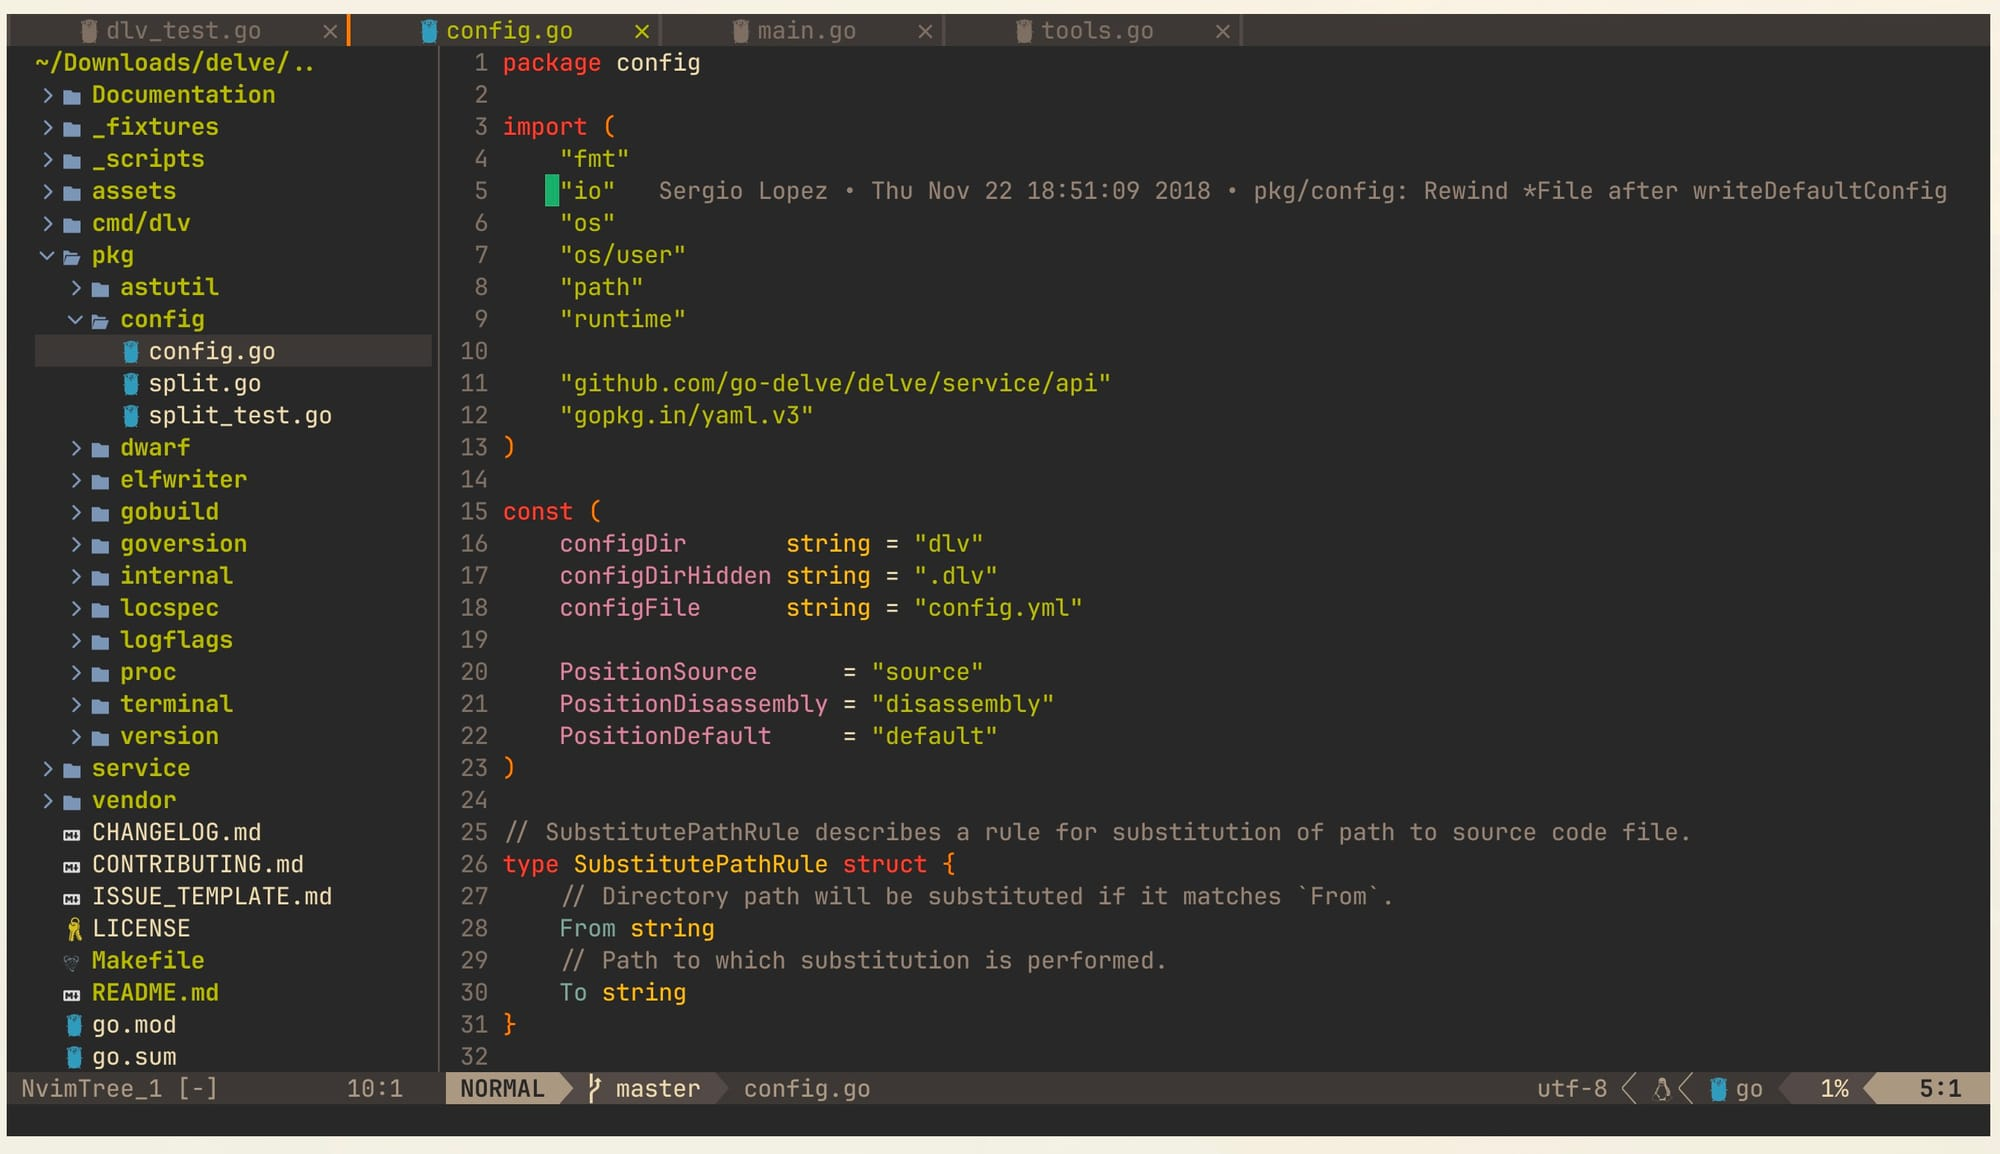This screenshot has height=1154, width=2000.
Task: Switch to the dlv_test.go tab
Action: tap(183, 31)
